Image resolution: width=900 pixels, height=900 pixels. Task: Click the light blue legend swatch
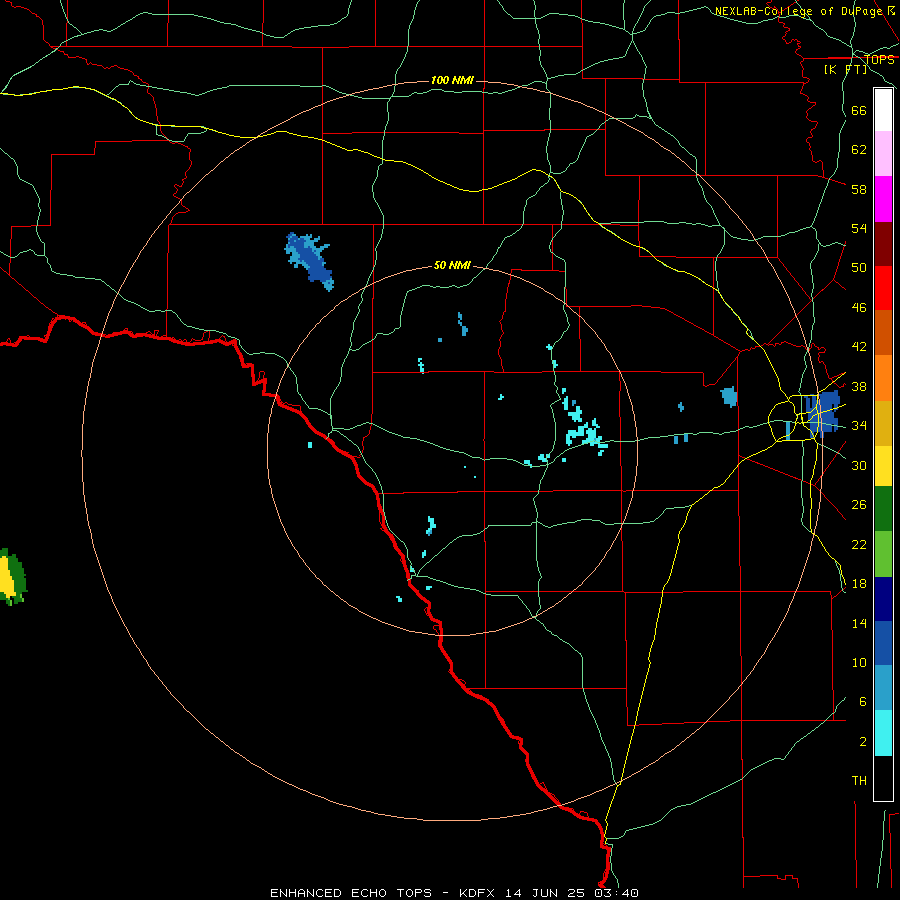click(883, 688)
